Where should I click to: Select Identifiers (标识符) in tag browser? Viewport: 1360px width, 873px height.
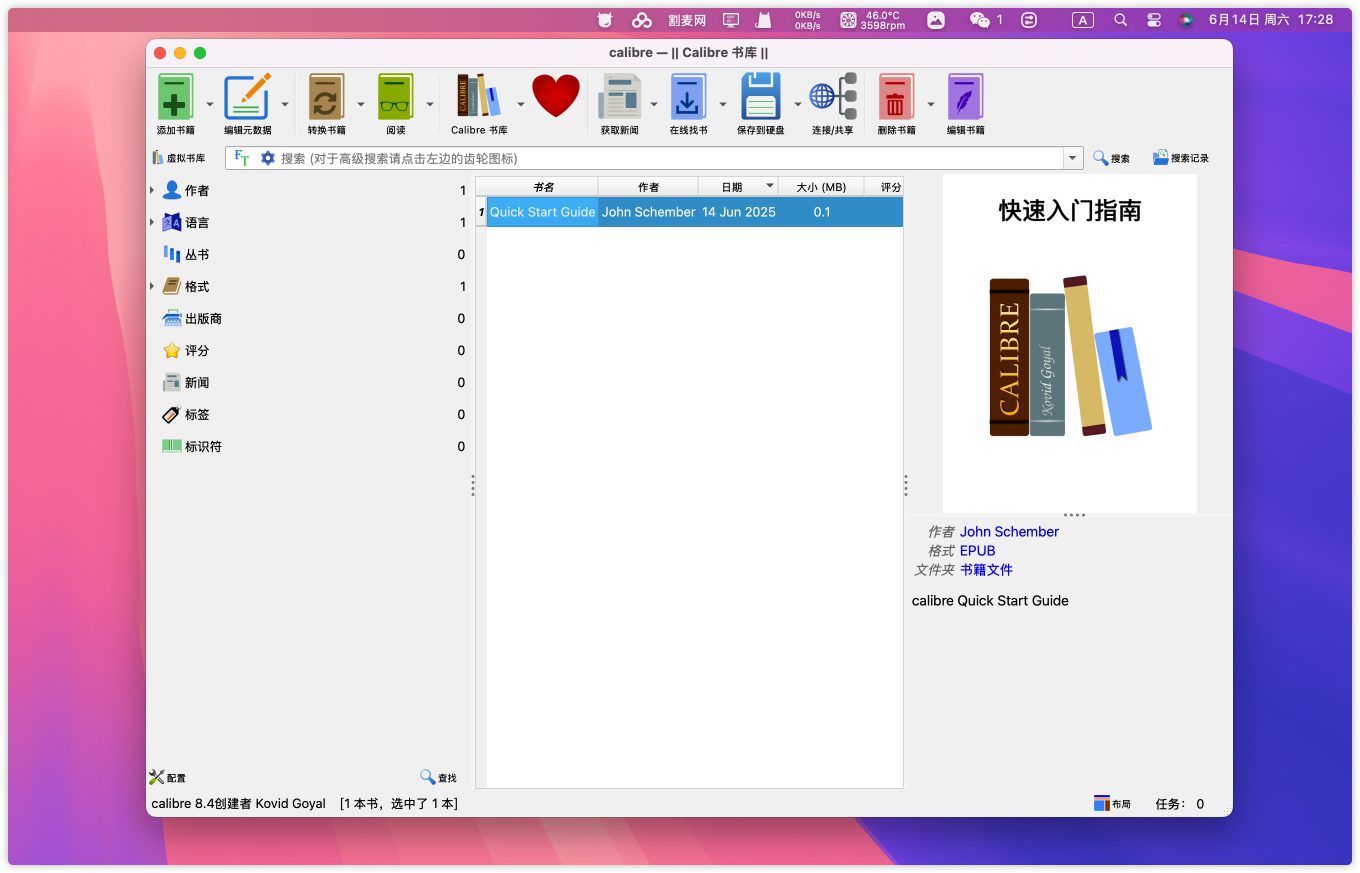(203, 447)
